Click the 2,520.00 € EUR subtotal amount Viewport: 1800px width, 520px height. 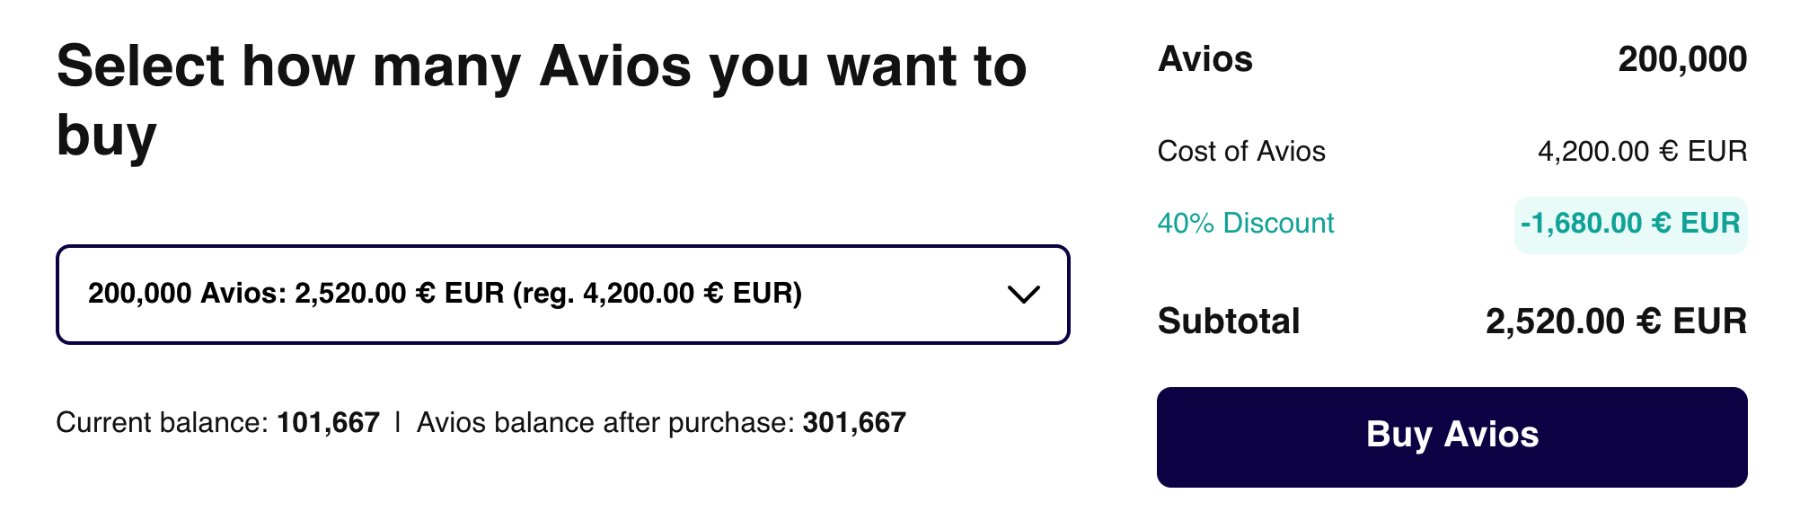click(1615, 321)
